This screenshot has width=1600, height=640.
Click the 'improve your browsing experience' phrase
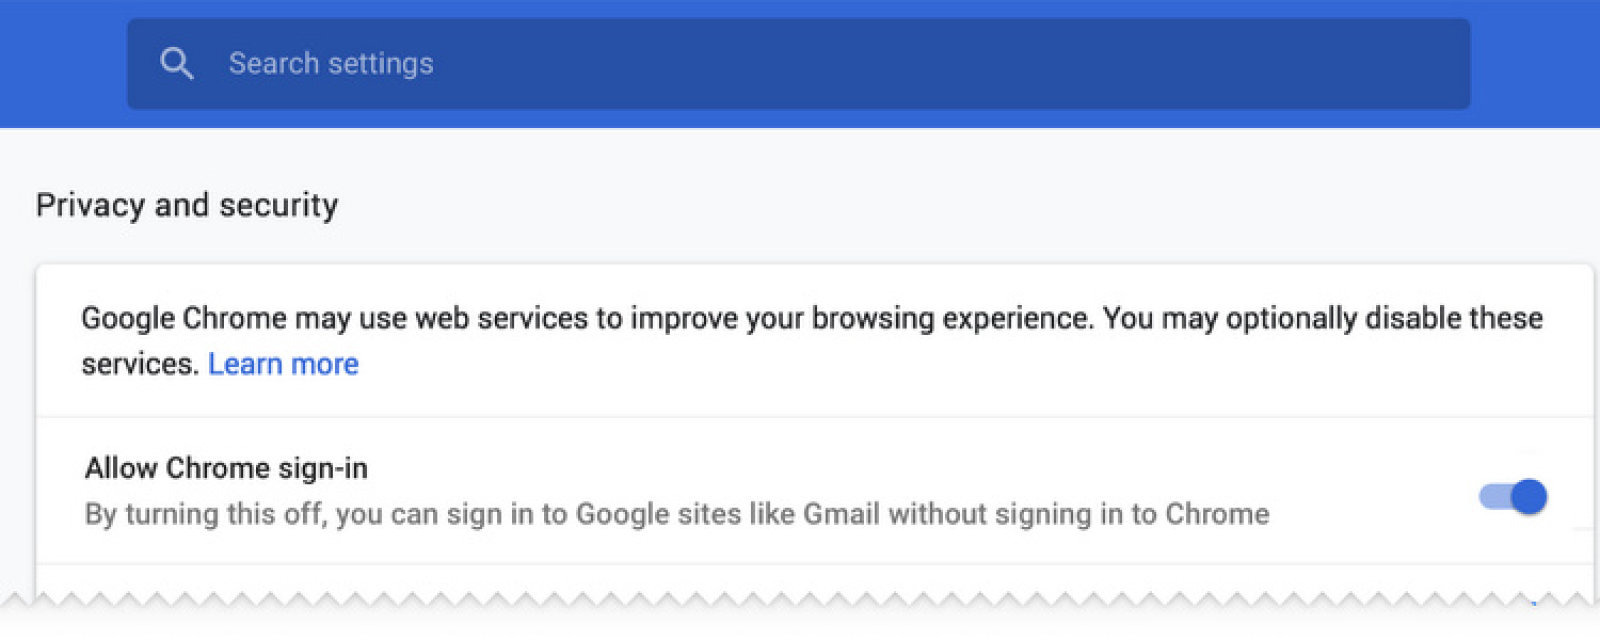click(x=859, y=319)
